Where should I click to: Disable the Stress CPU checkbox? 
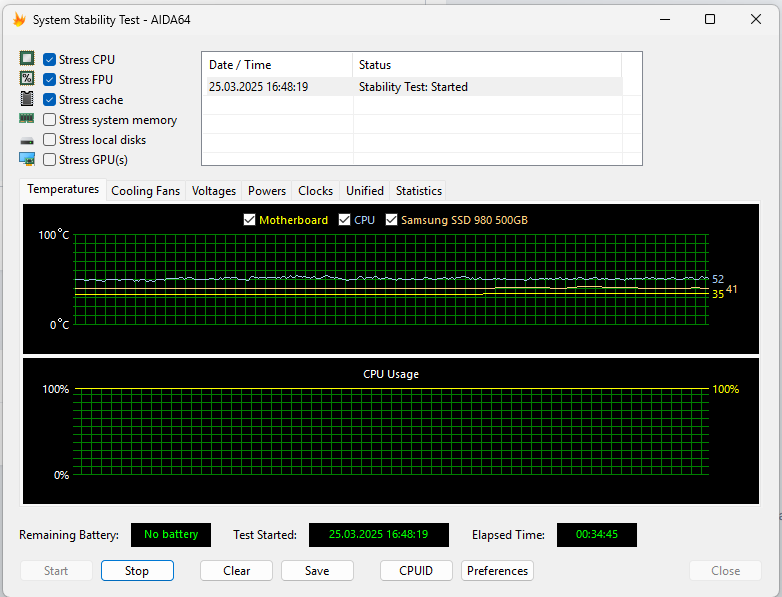50,60
